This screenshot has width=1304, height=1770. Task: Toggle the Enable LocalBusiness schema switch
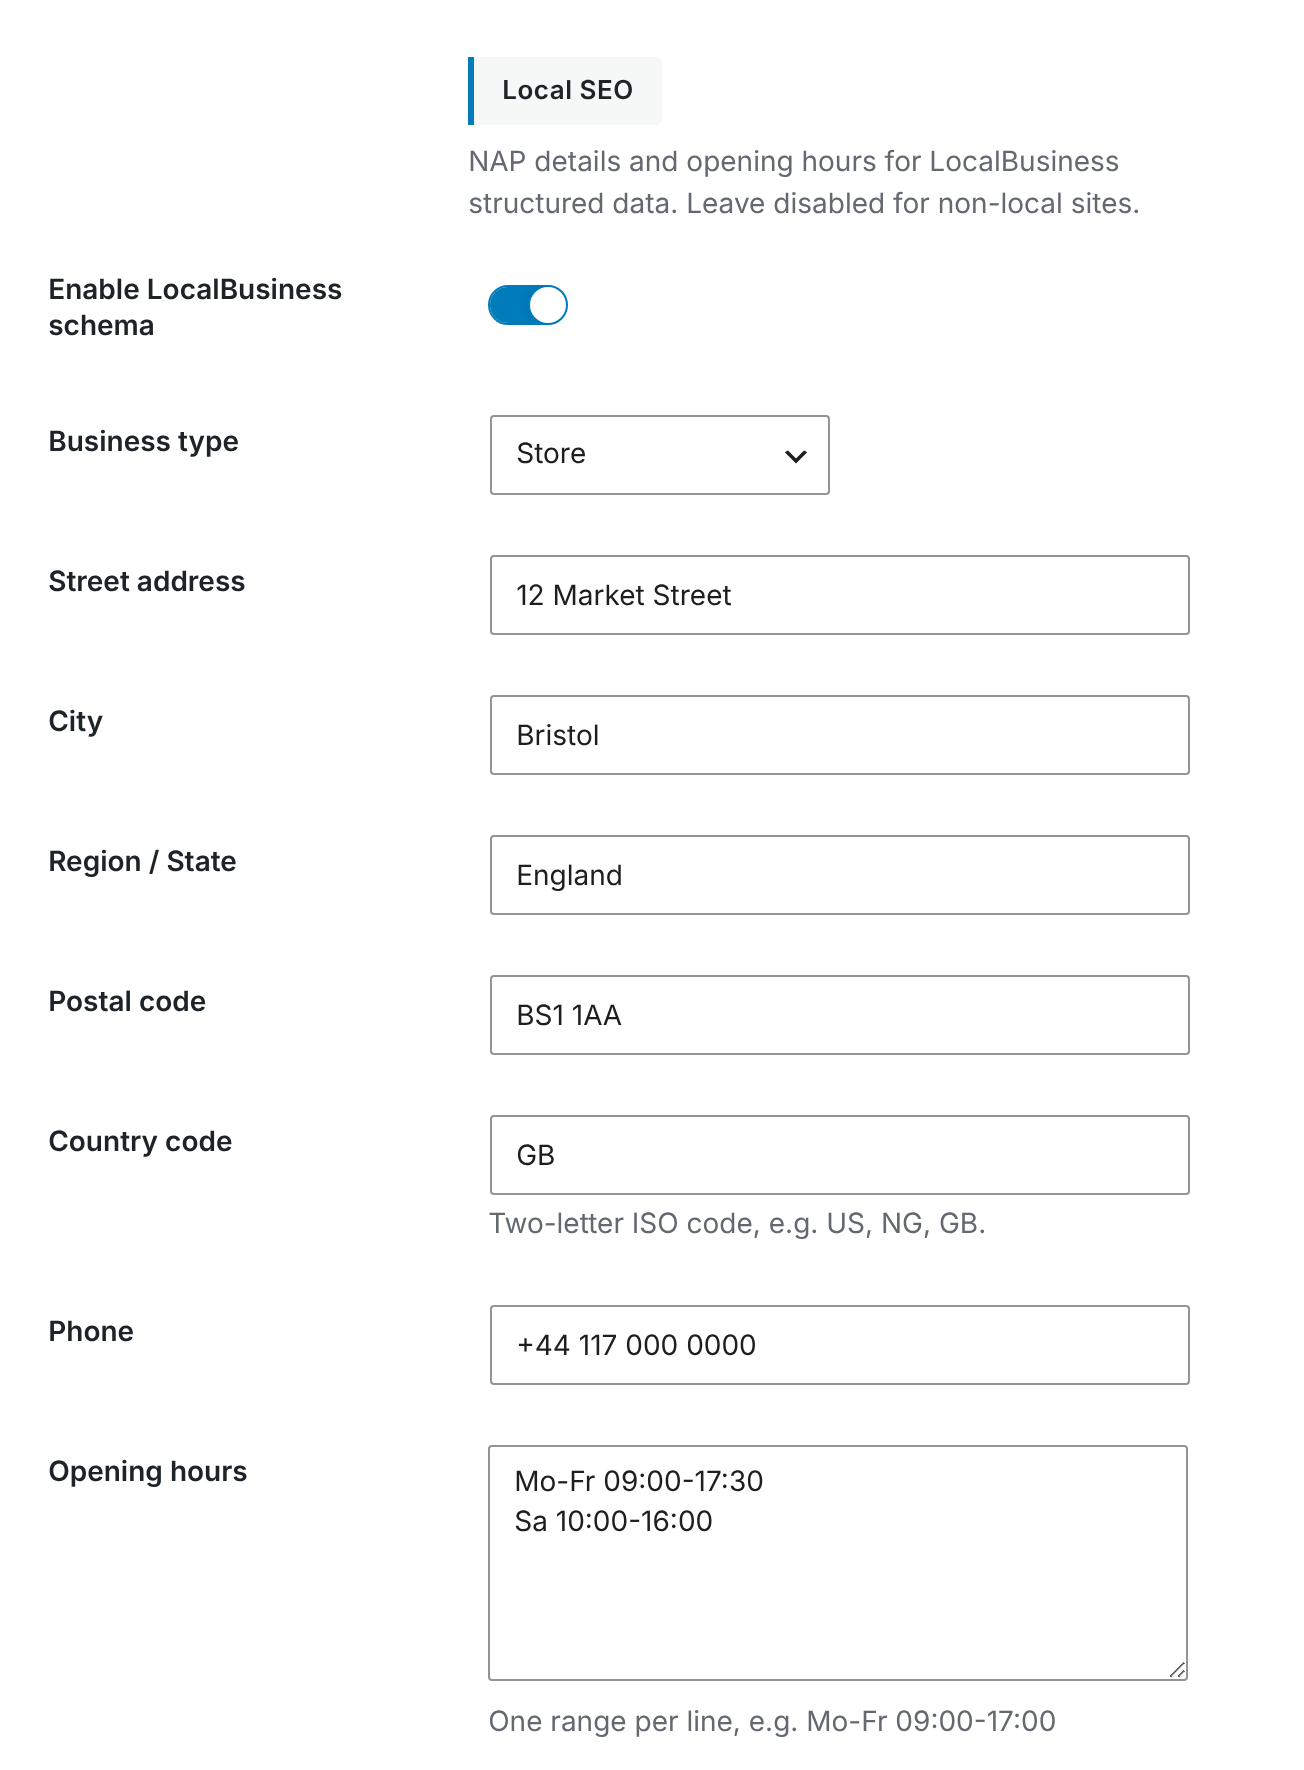528,305
